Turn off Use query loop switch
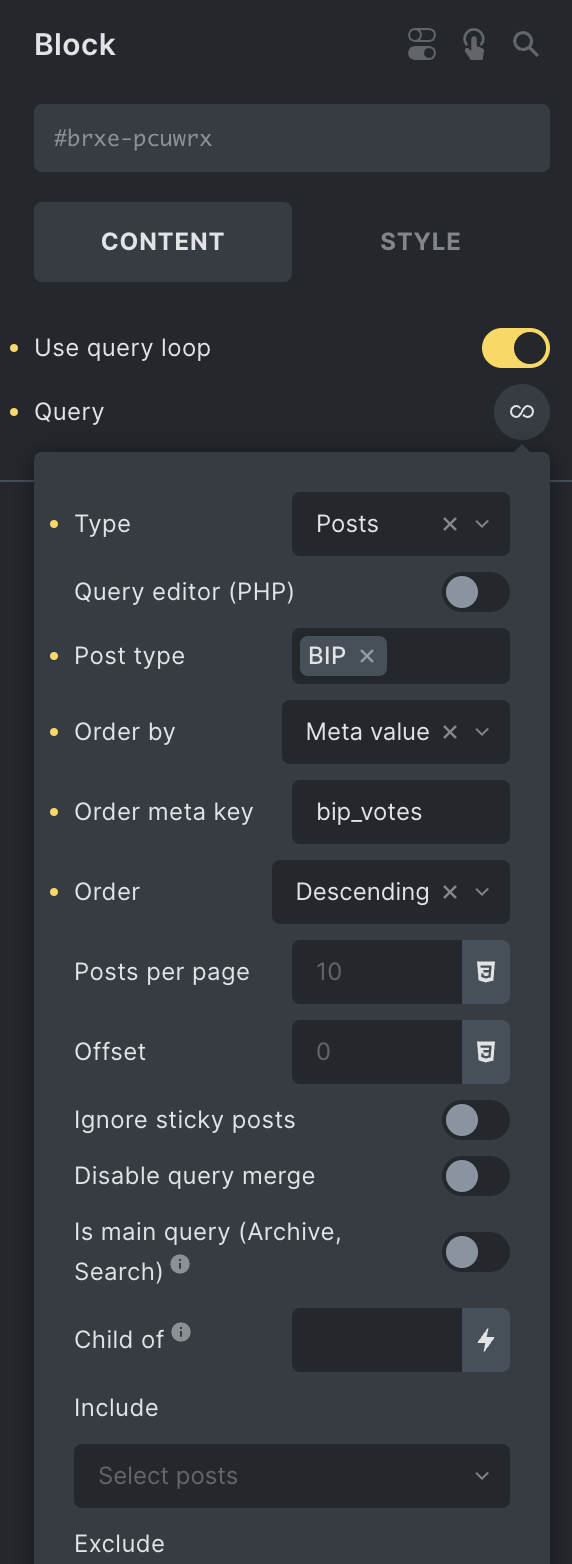572x1564 pixels. (x=516, y=348)
